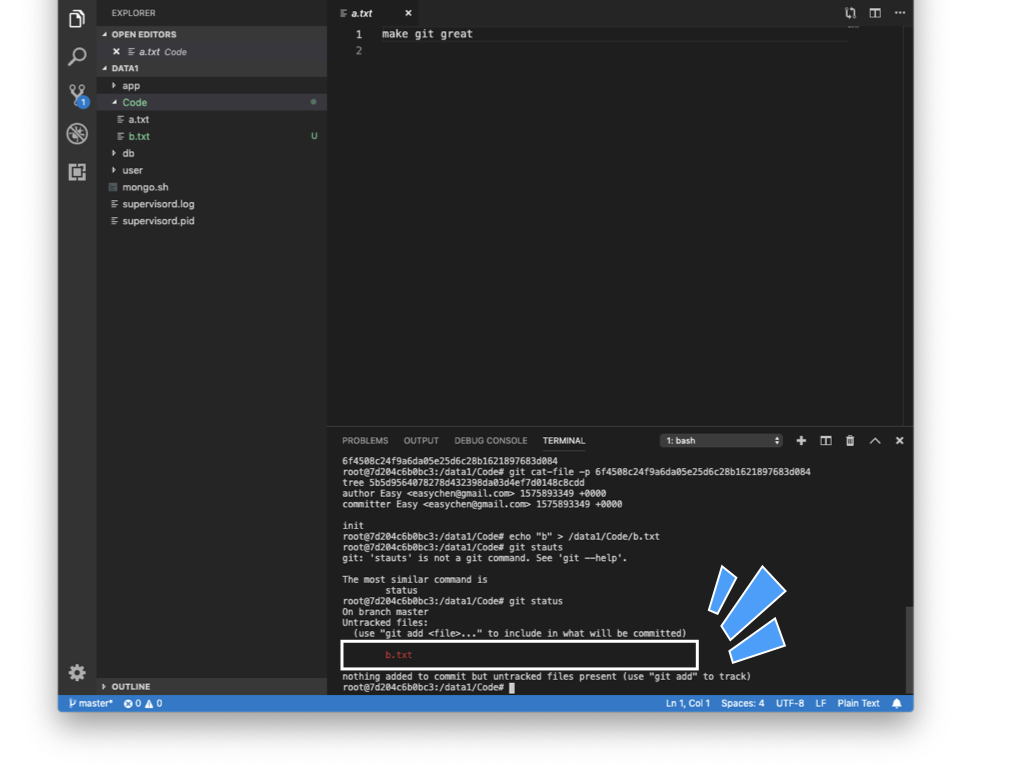This screenshot has width=1024, height=768.
Task: Click the master branch in status bar
Action: pyautogui.click(x=91, y=704)
